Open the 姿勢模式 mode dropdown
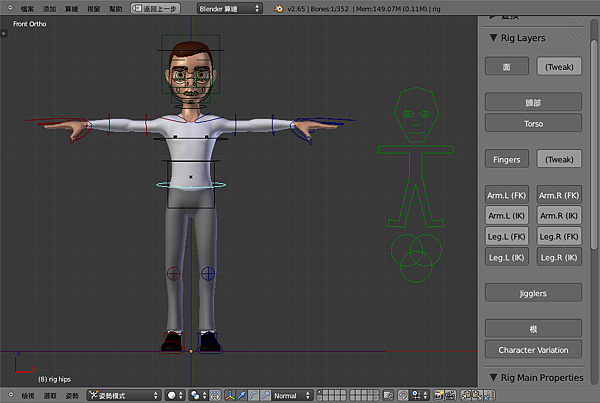 [x=122, y=396]
